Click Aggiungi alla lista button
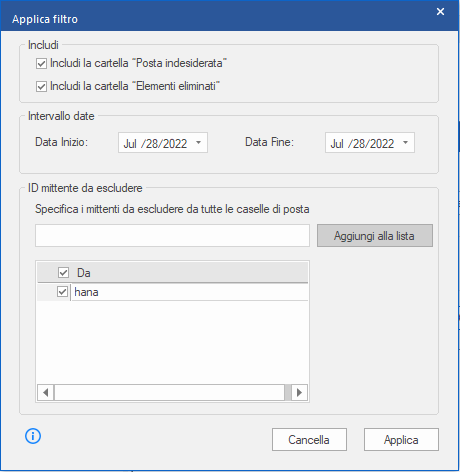The image size is (460, 472). click(375, 236)
